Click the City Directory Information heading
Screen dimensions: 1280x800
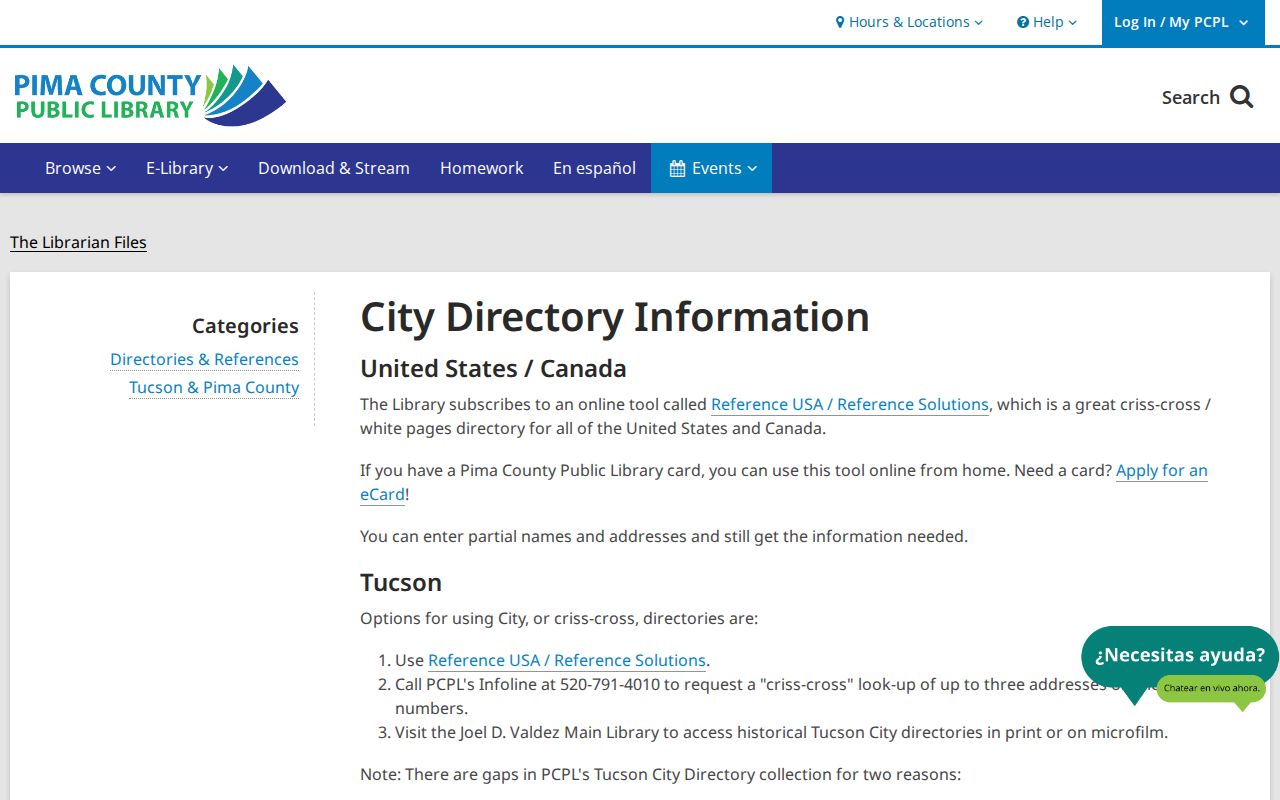point(615,317)
